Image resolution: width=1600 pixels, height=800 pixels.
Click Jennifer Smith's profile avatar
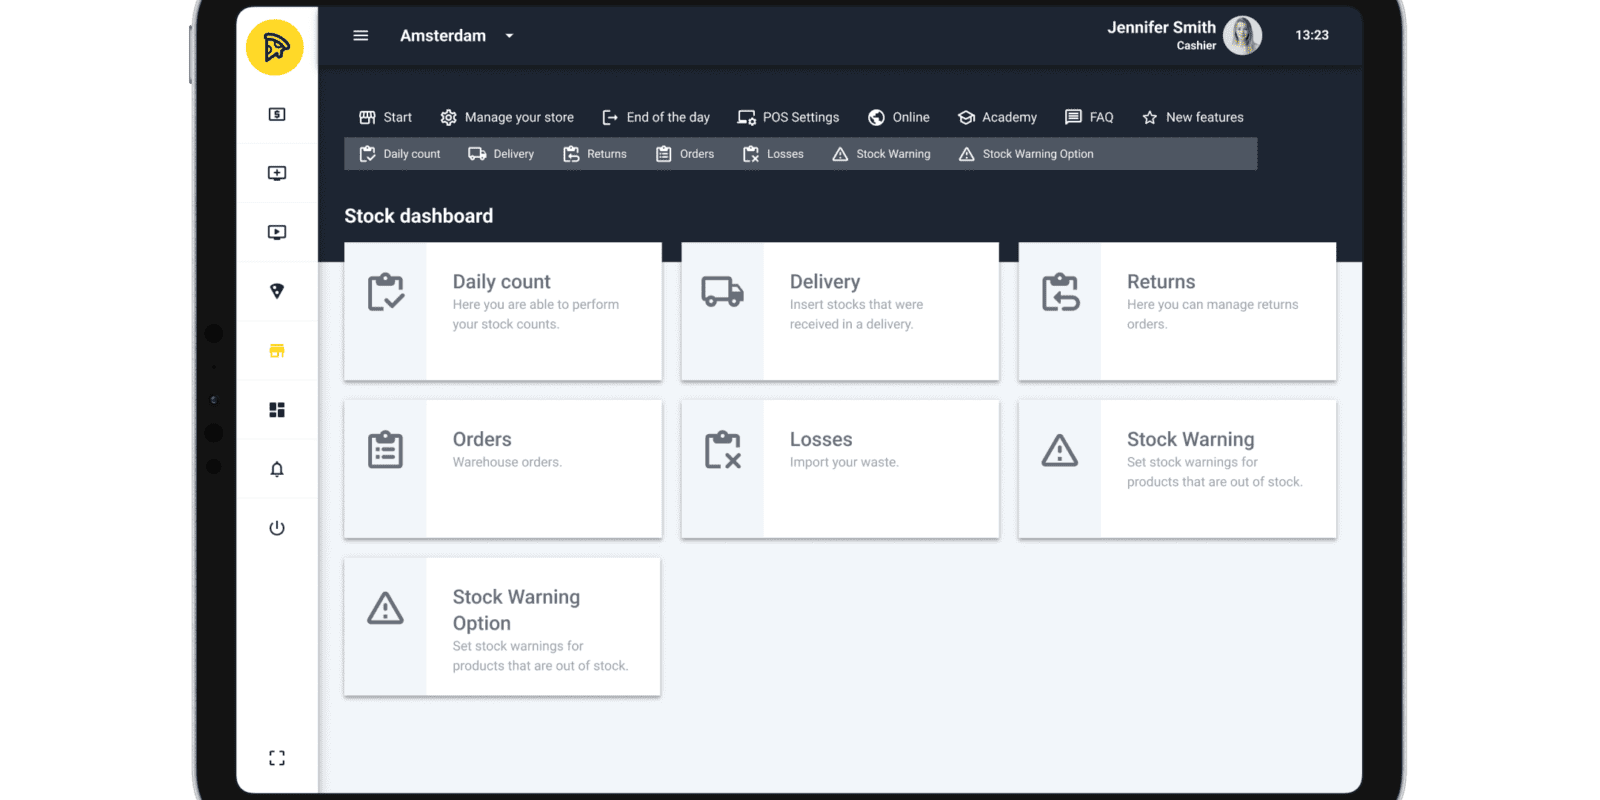coord(1242,36)
